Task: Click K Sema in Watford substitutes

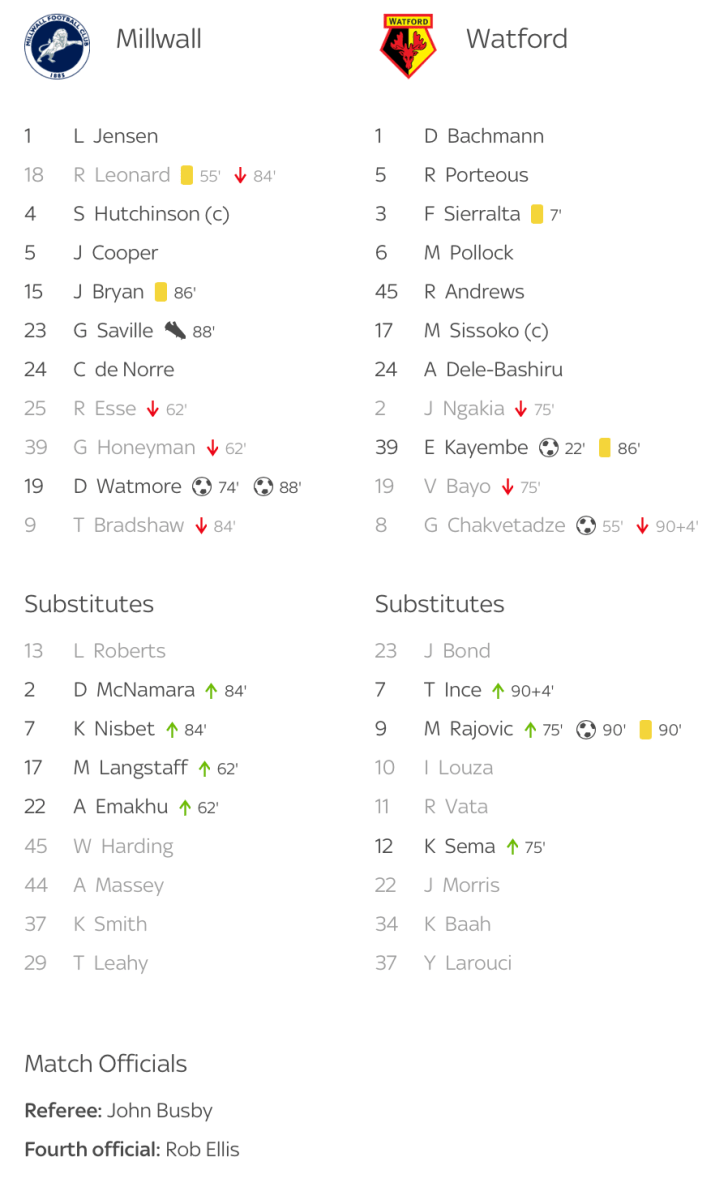Action: point(459,846)
